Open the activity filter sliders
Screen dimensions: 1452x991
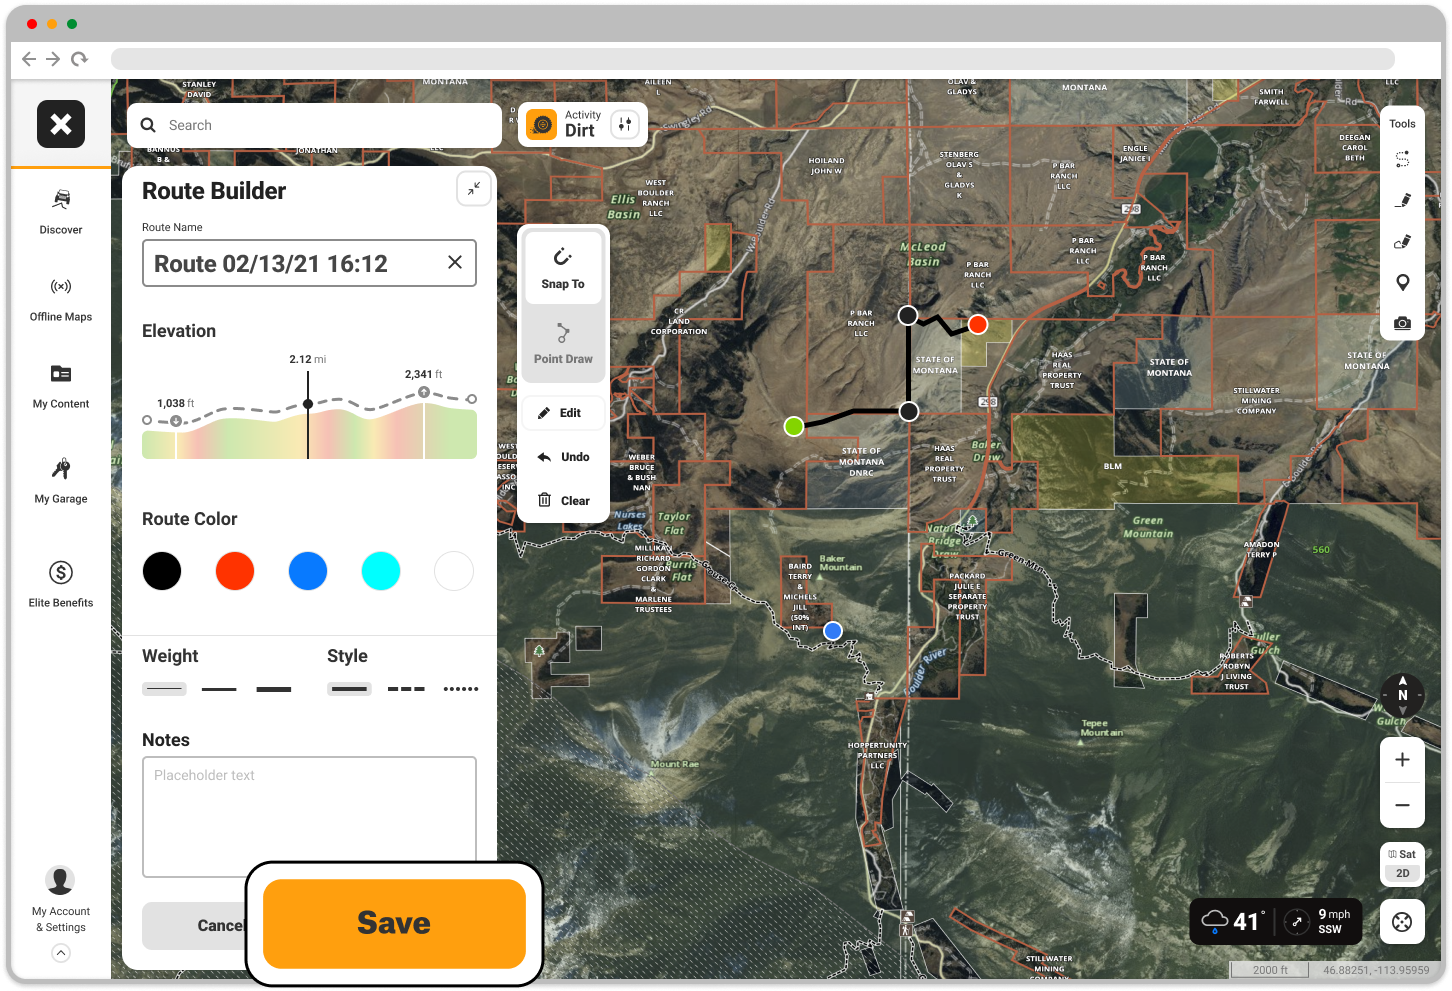[x=625, y=124]
